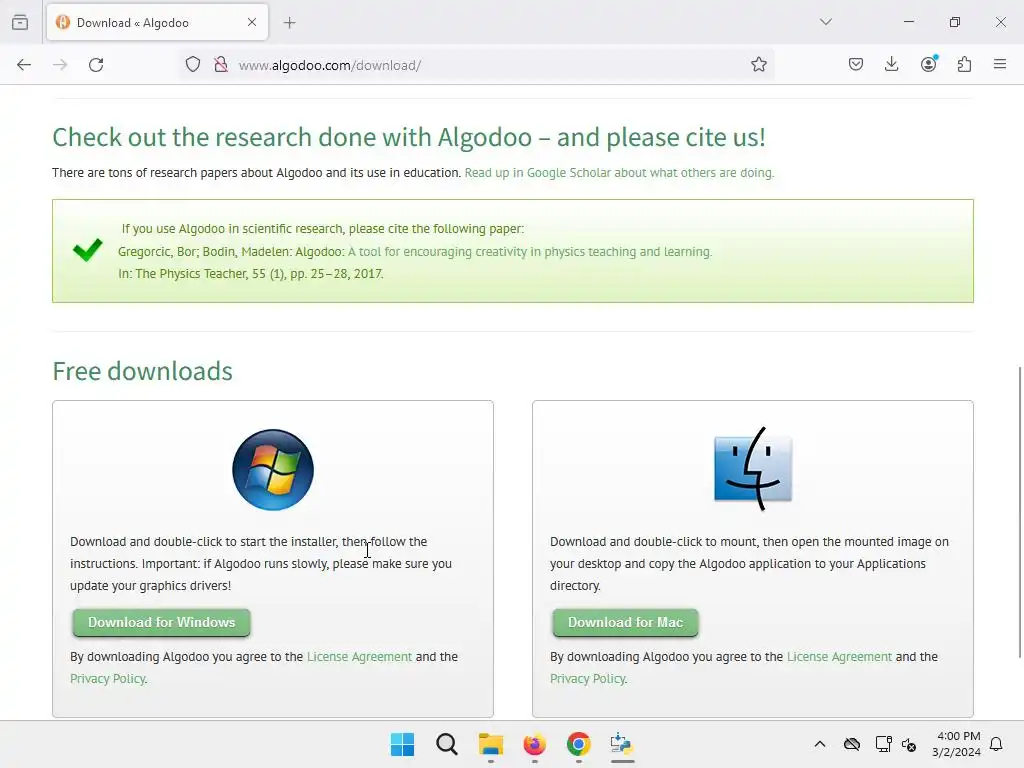1024x768 pixels.
Task: Open the installer app in taskbar
Action: pos(622,744)
